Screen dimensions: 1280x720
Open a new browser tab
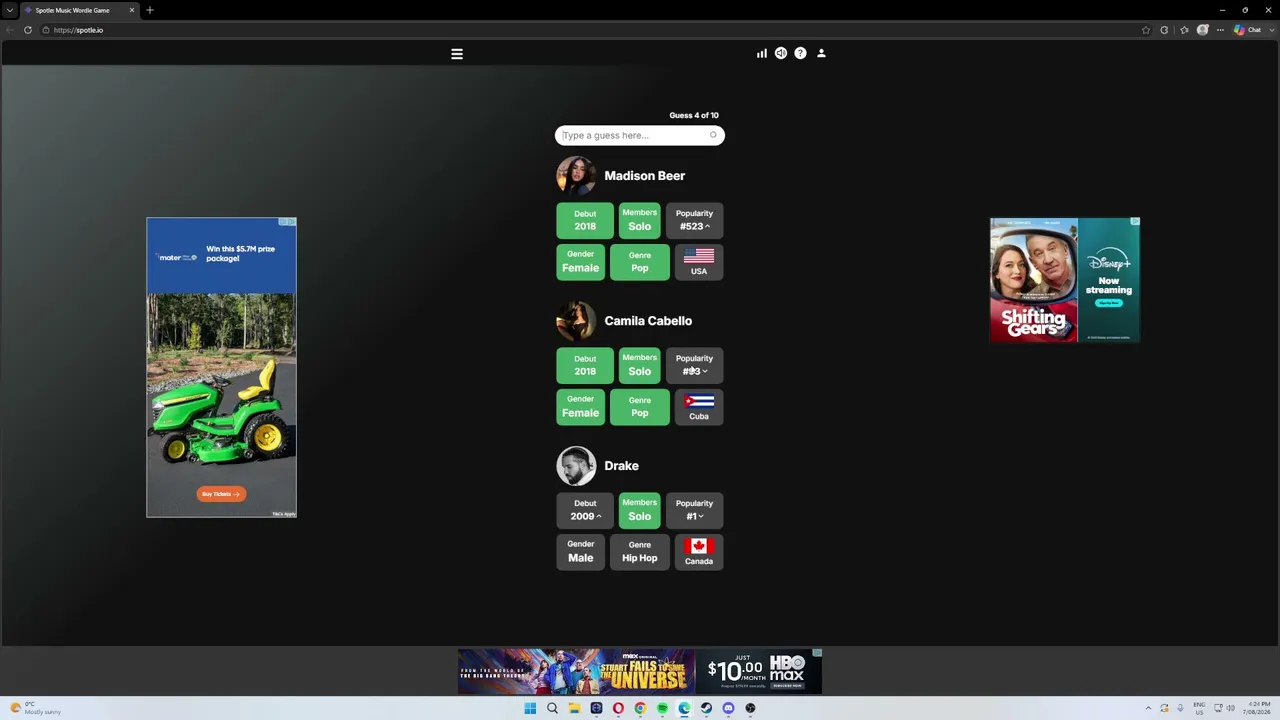point(150,10)
